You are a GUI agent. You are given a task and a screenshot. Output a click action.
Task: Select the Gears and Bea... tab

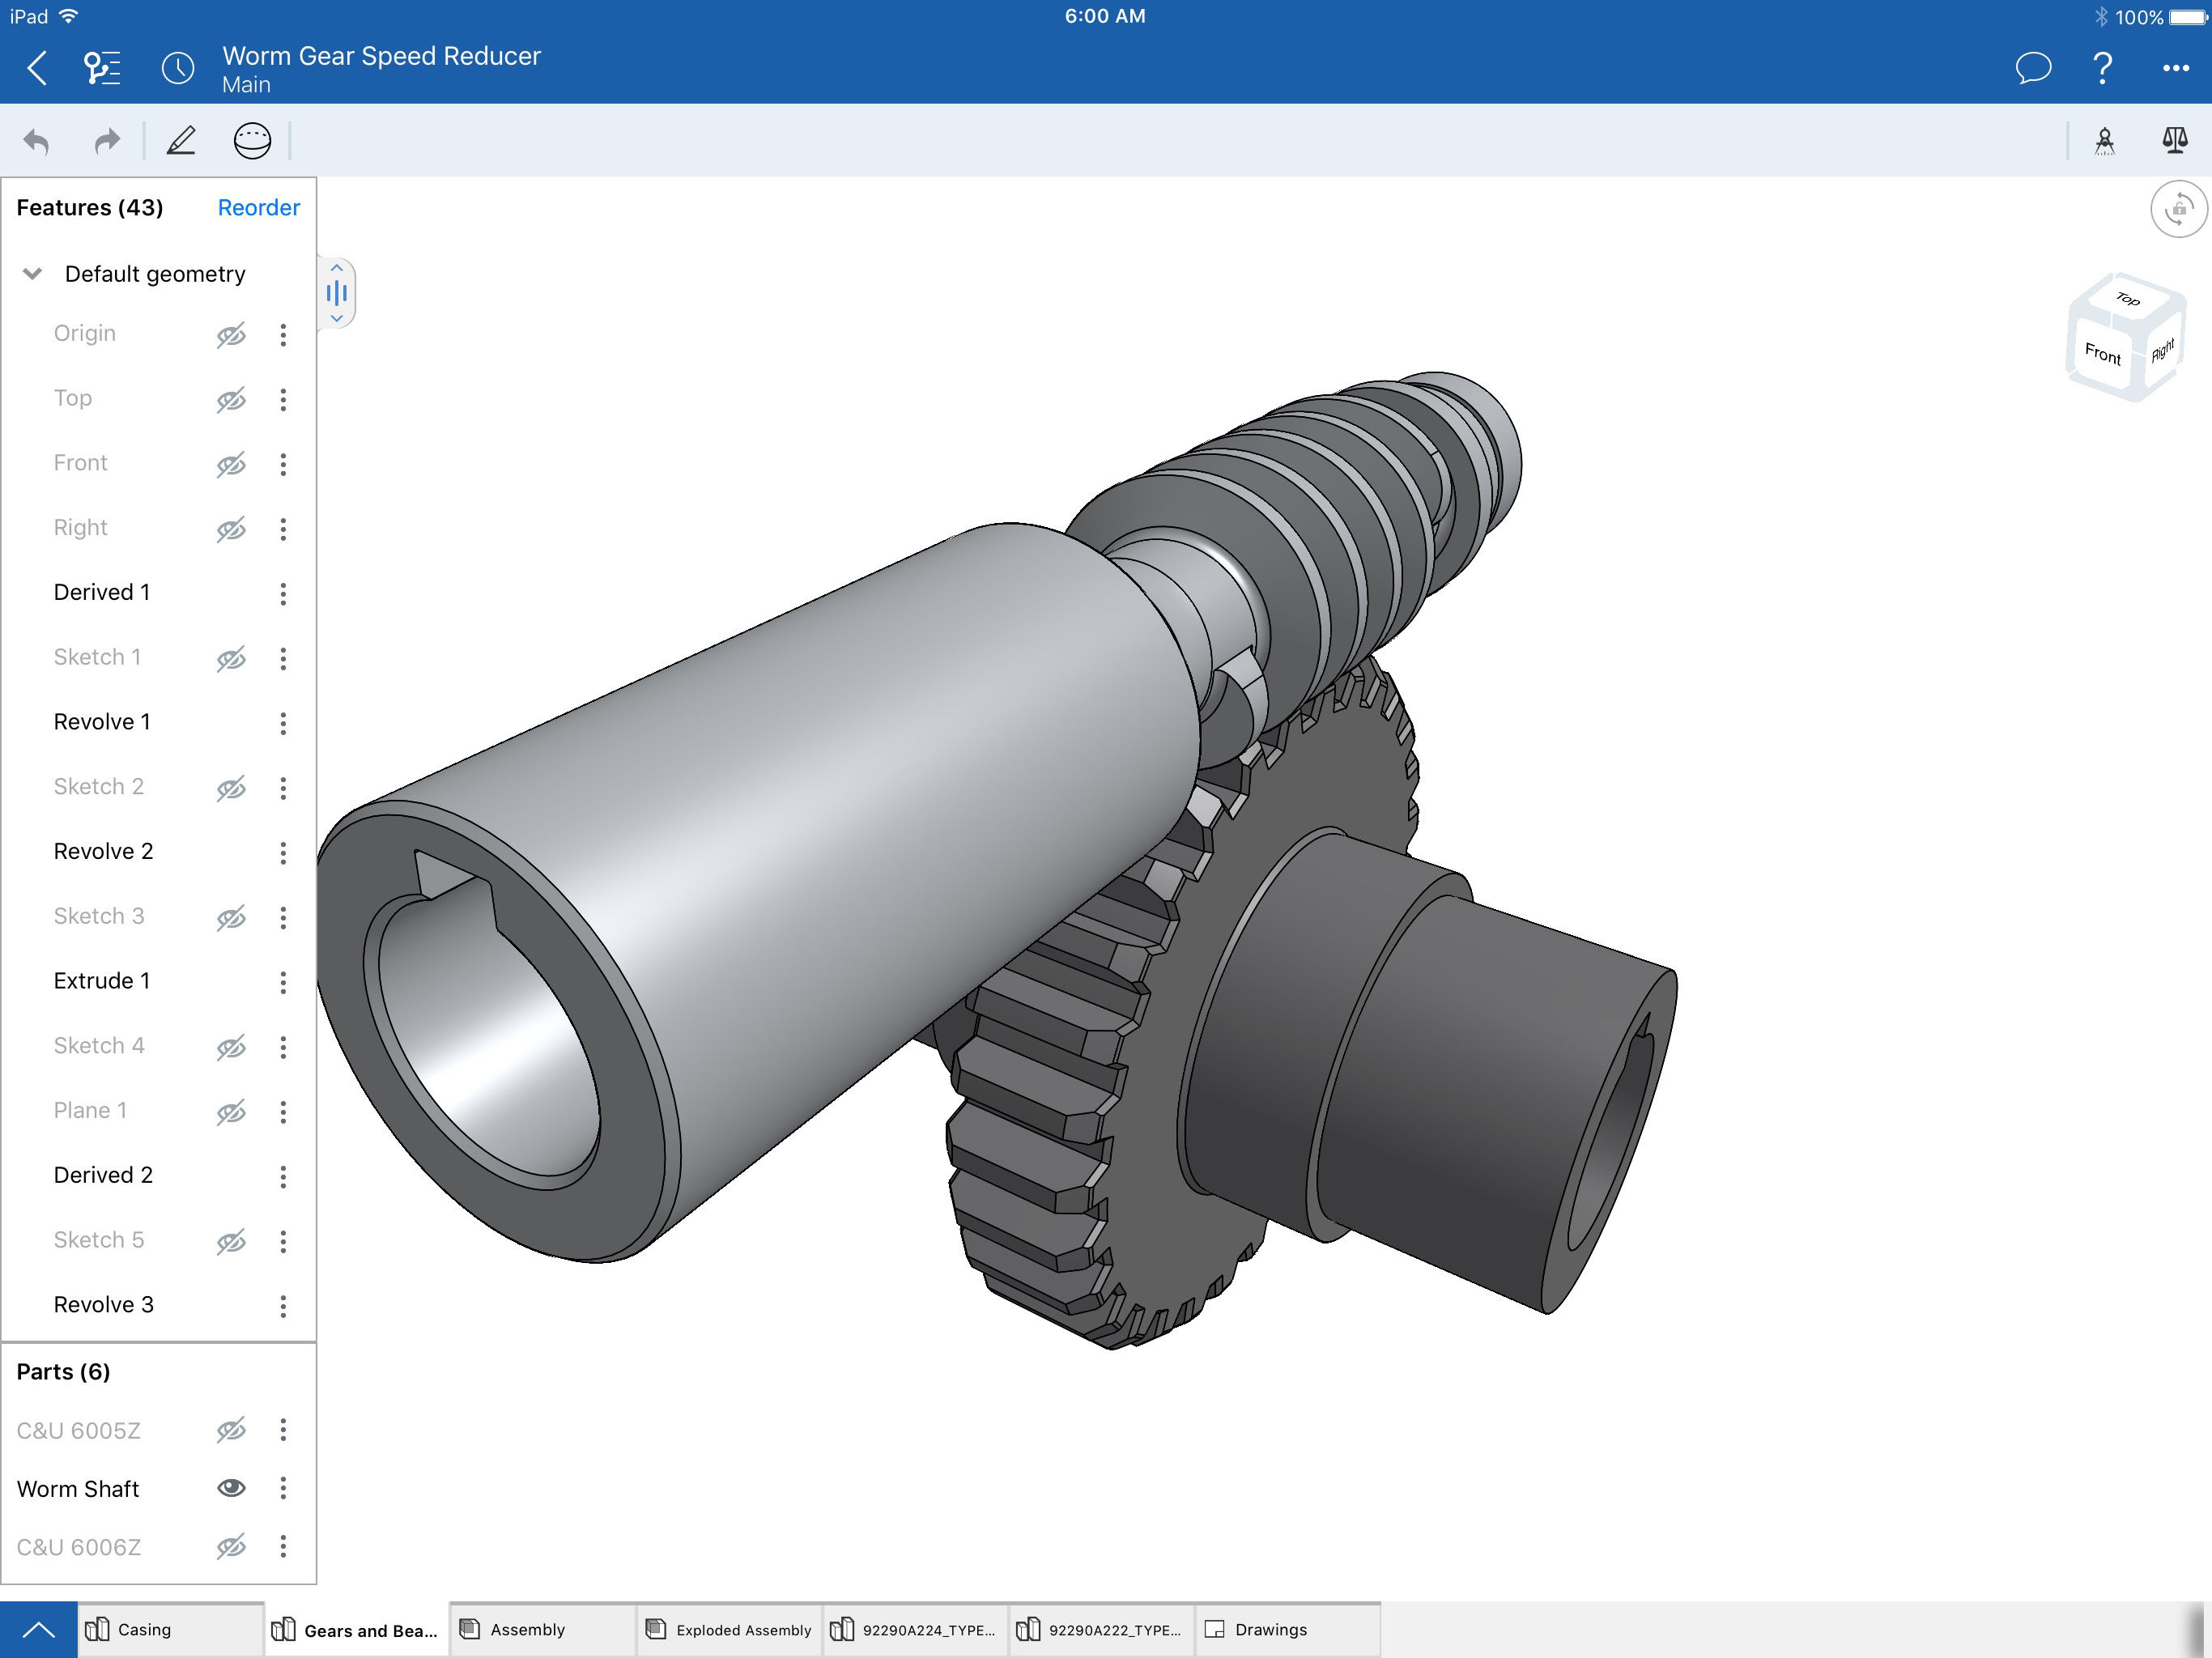[x=357, y=1630]
